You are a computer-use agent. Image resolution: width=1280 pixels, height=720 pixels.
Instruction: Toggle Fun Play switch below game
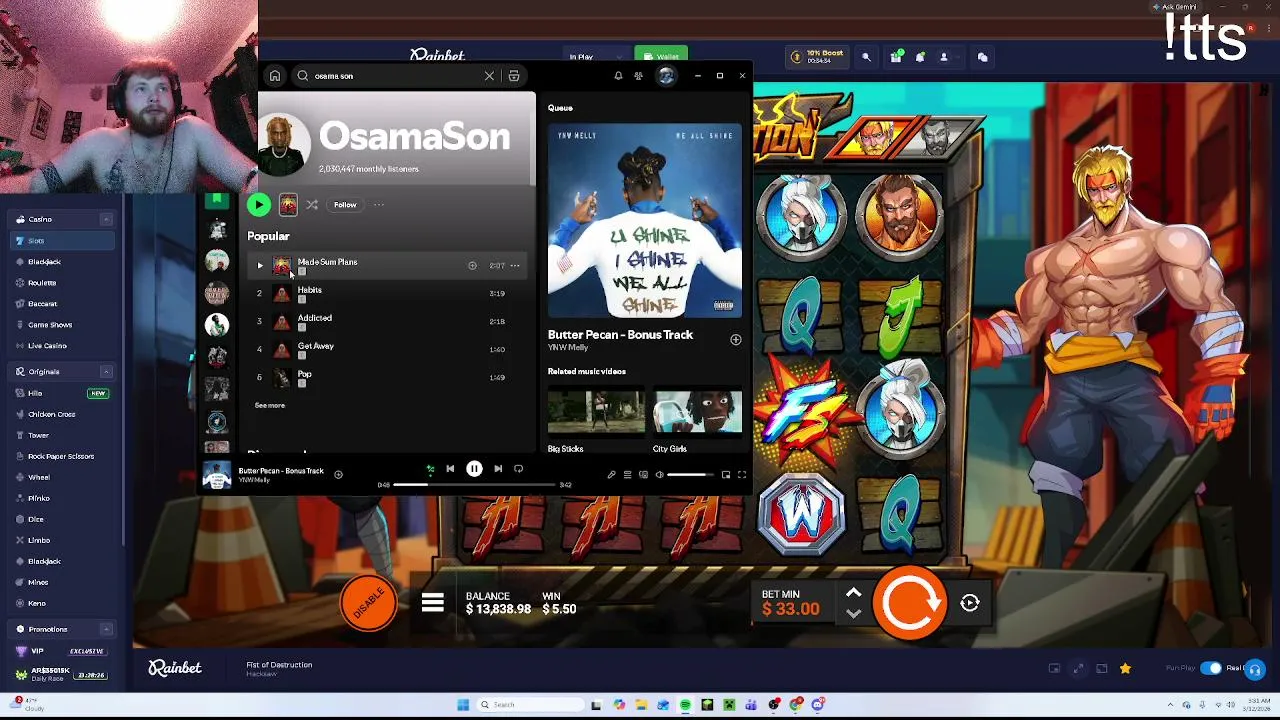pyautogui.click(x=1210, y=668)
